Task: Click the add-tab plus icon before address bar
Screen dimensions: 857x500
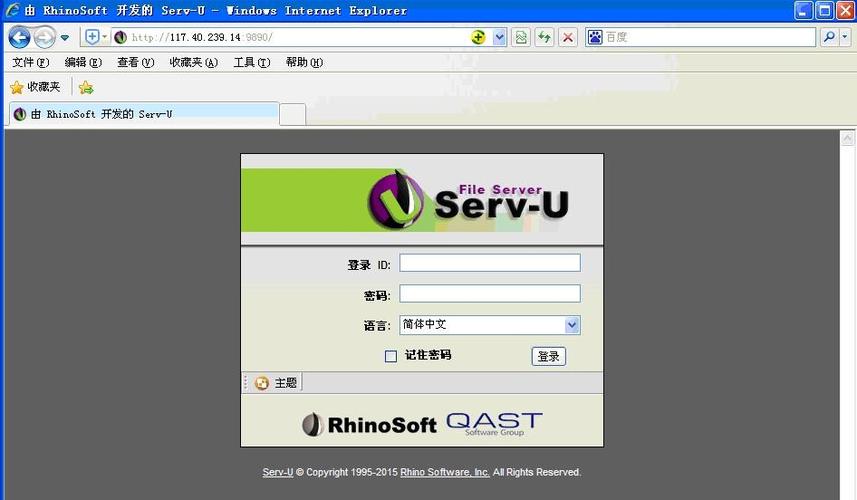Action: point(93,37)
